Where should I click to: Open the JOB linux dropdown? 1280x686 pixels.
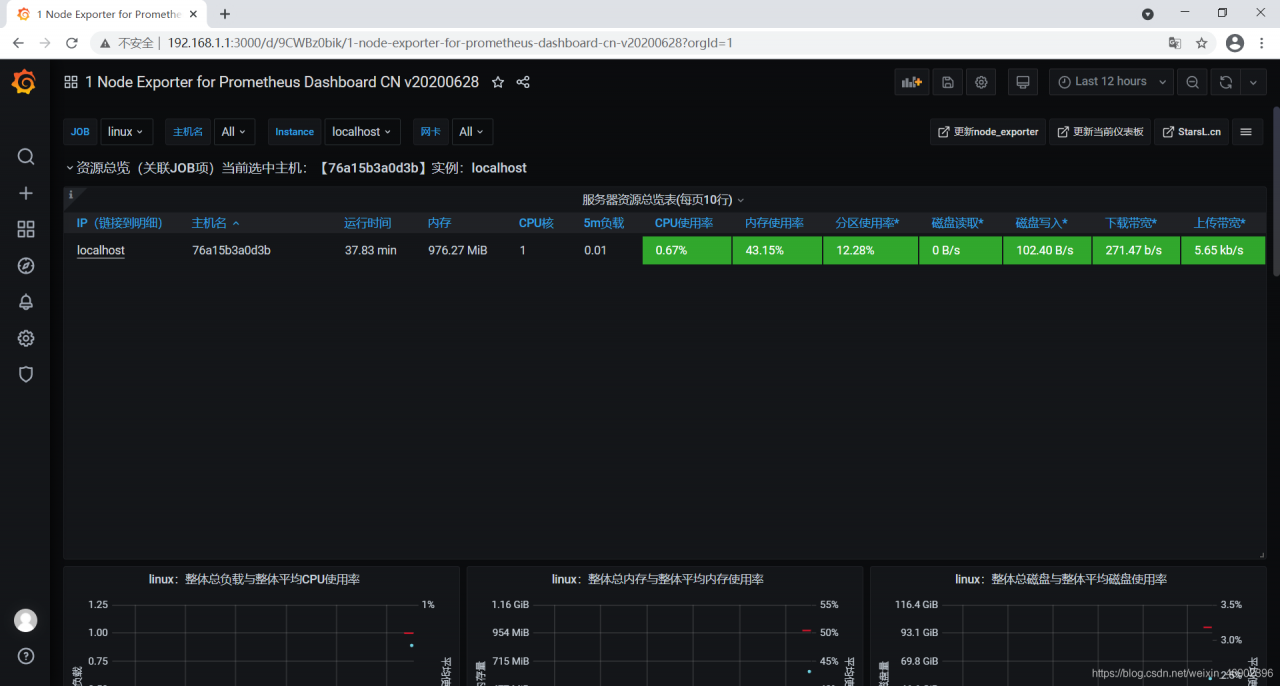(x=126, y=132)
